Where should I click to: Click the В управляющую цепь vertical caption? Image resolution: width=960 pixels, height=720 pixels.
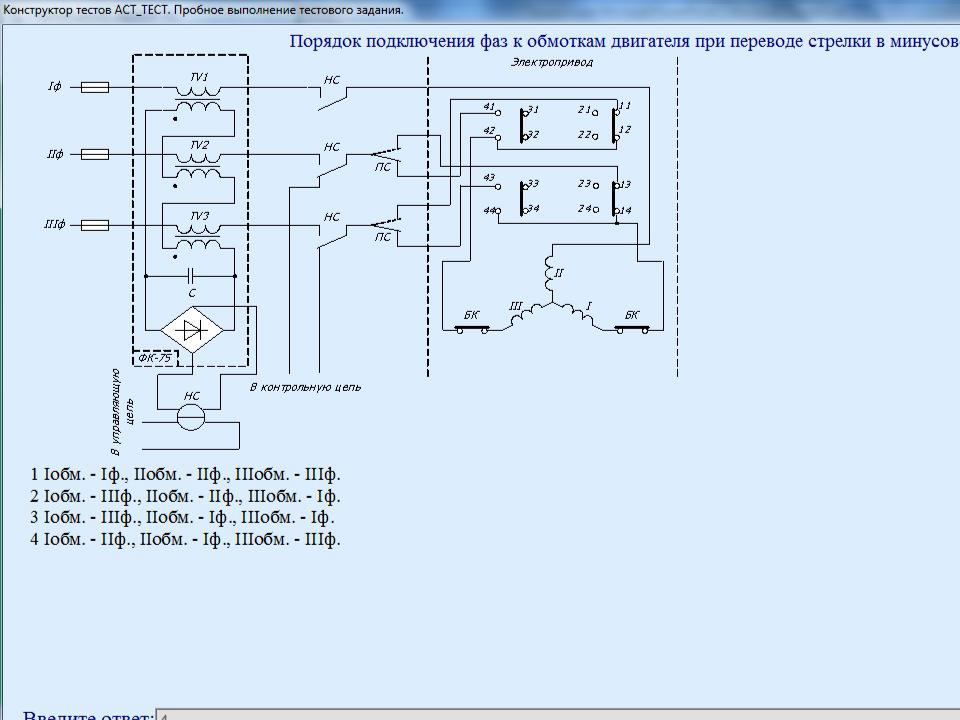pyautogui.click(x=122, y=411)
